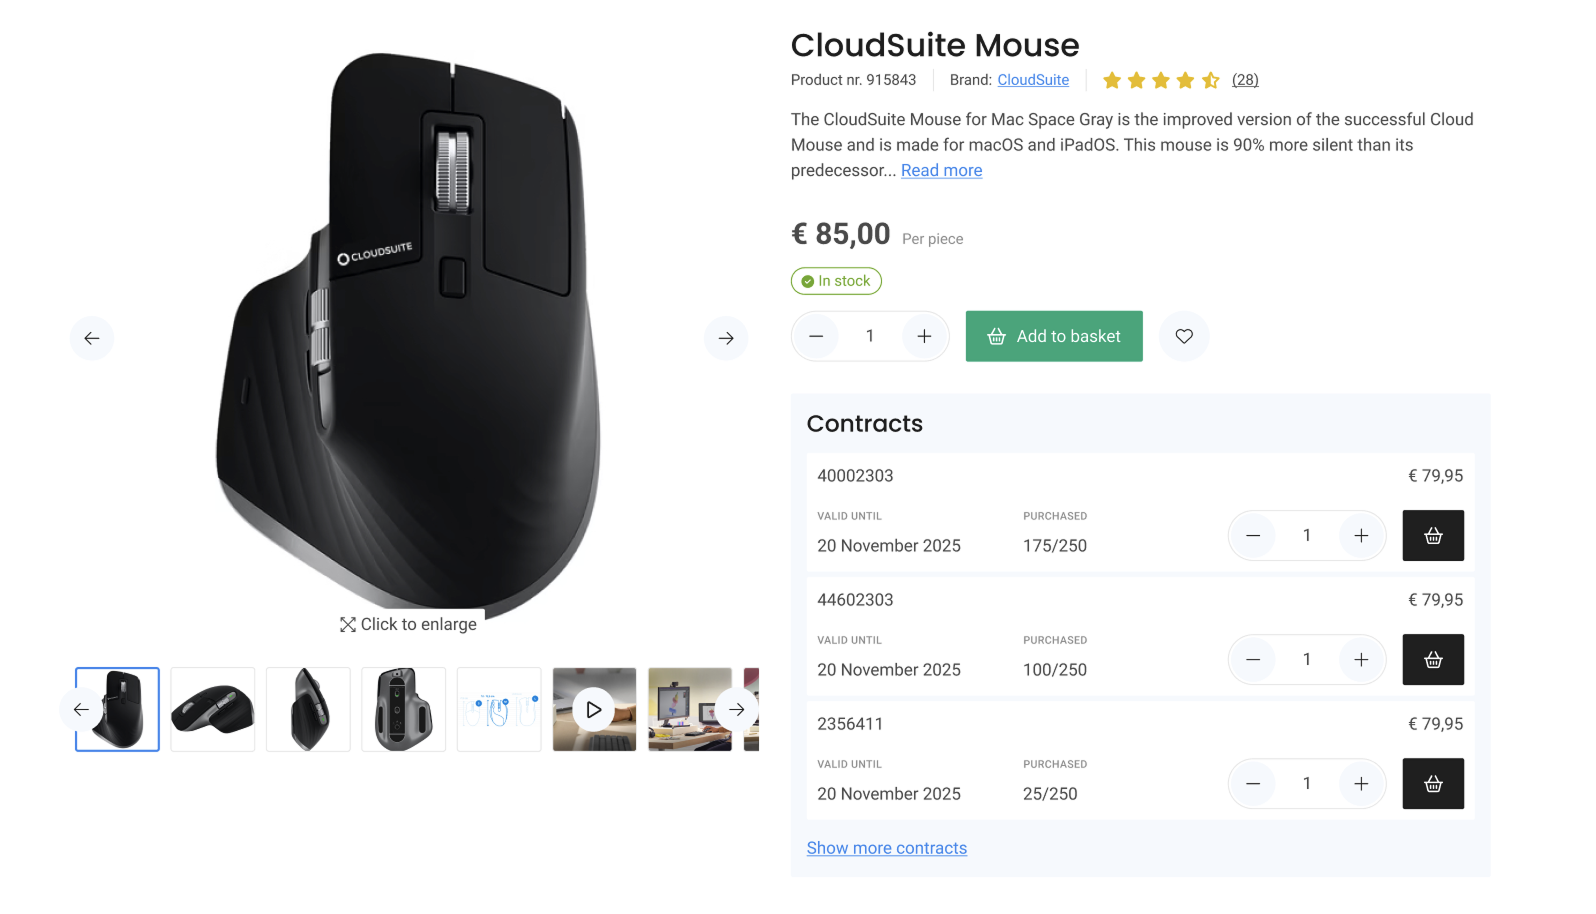Screen dimensions: 1596x914
Task: Open the CloudSuite brand link
Action: click(1033, 80)
